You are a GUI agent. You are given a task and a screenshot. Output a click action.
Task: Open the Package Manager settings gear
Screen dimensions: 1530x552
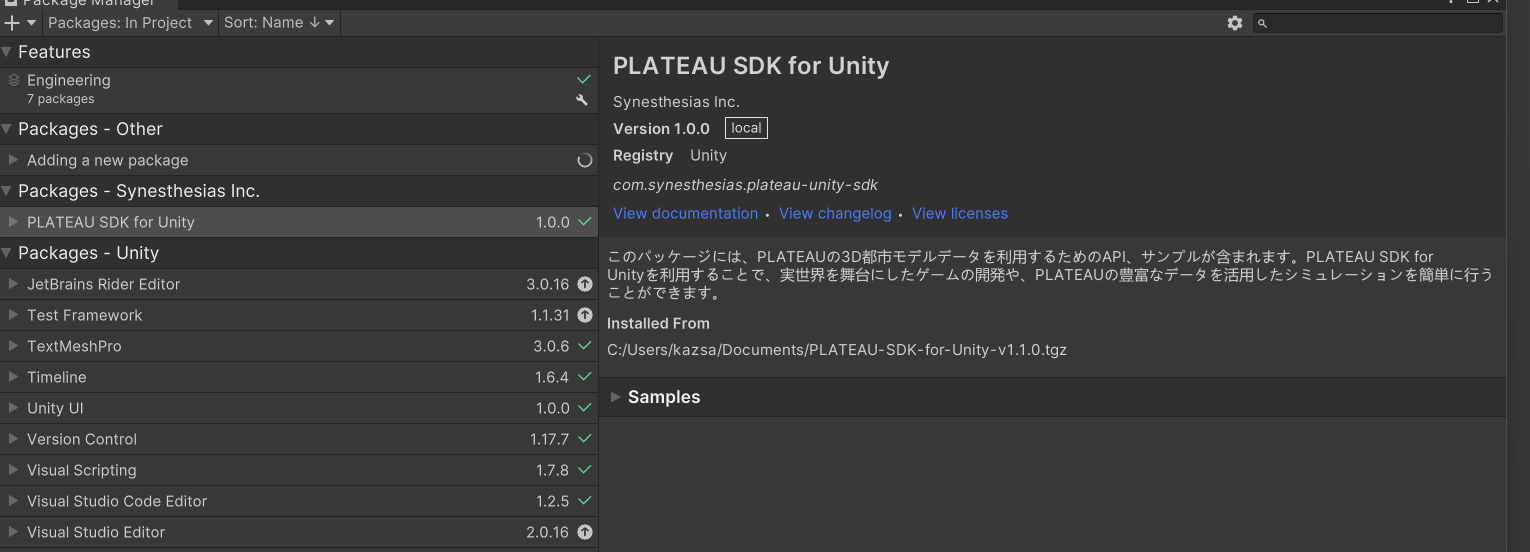pos(1234,22)
